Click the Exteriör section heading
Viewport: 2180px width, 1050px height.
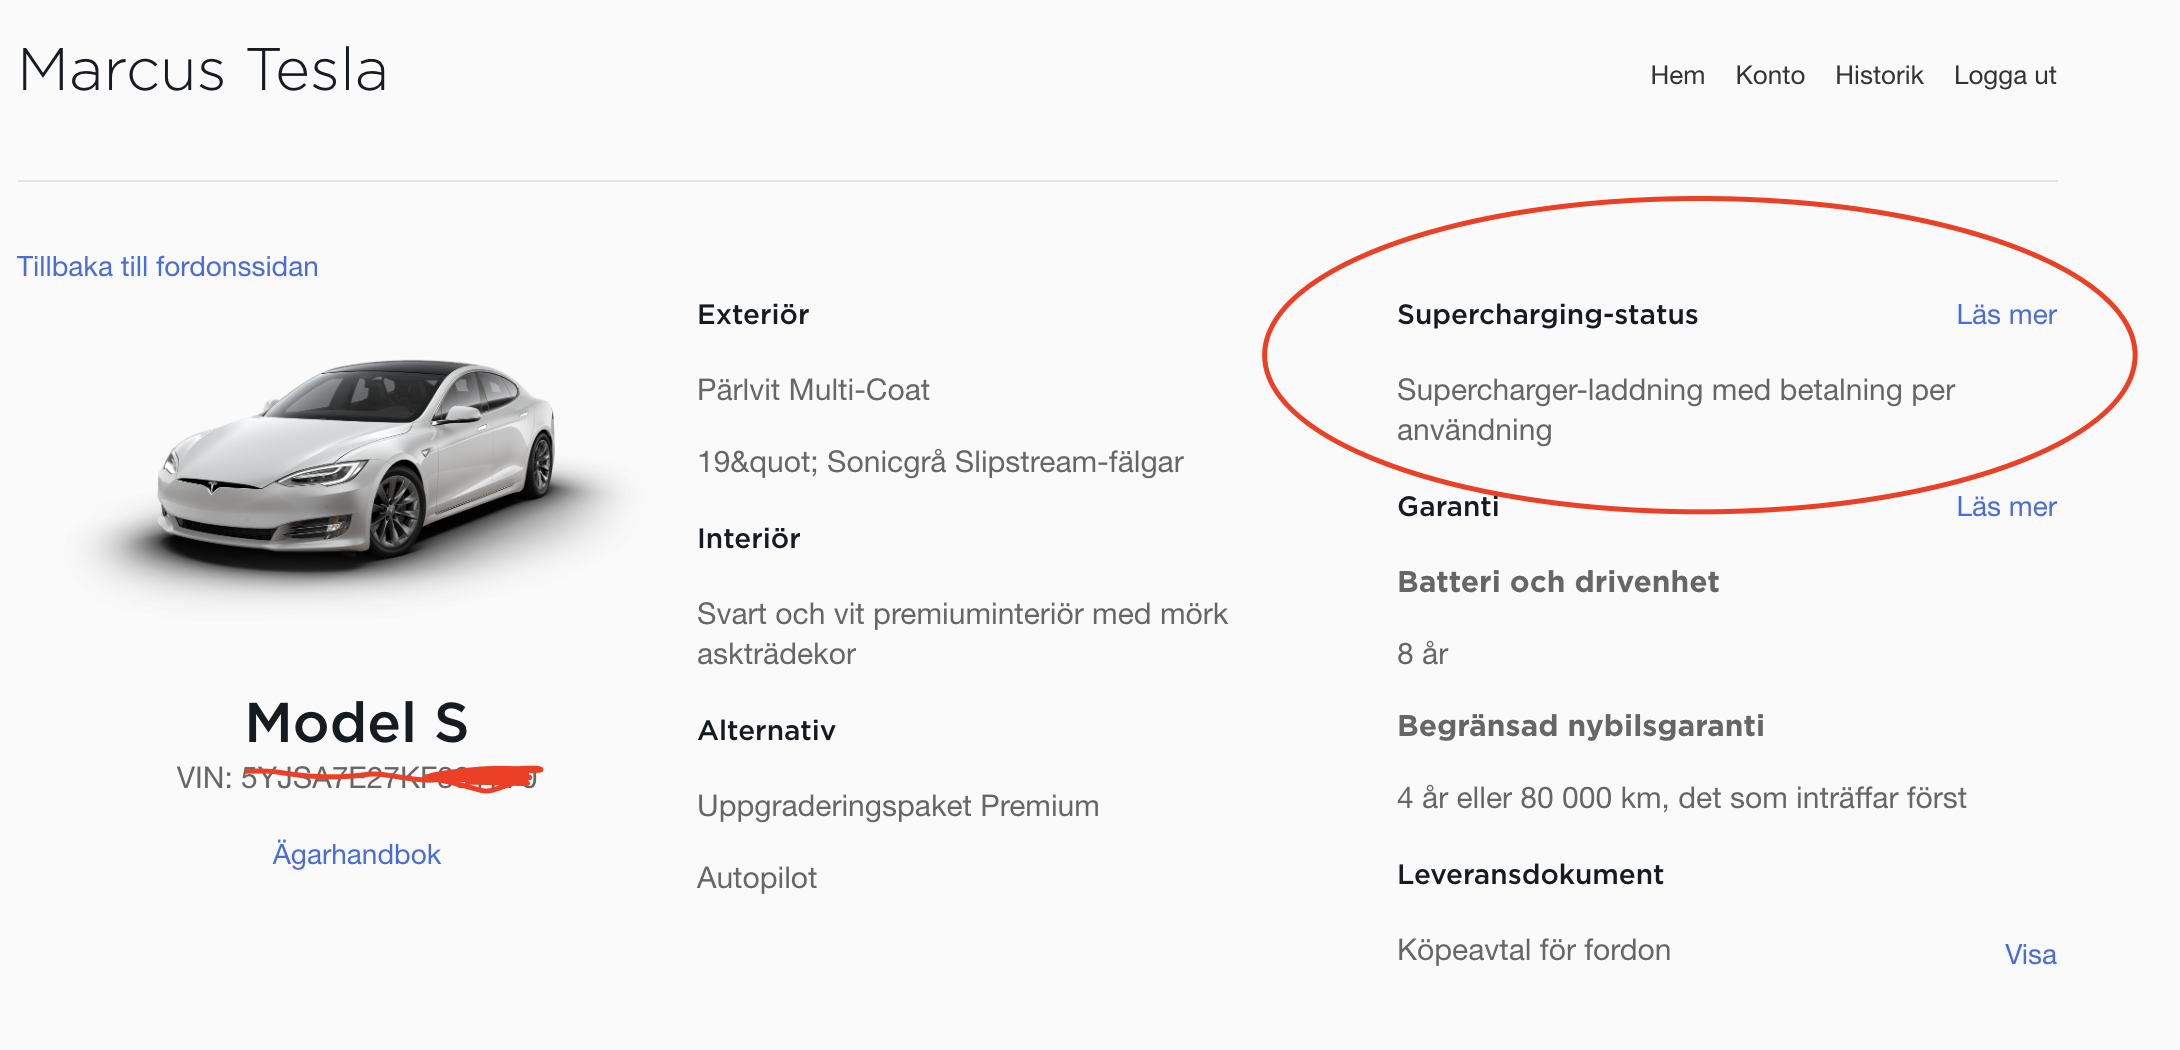753,315
